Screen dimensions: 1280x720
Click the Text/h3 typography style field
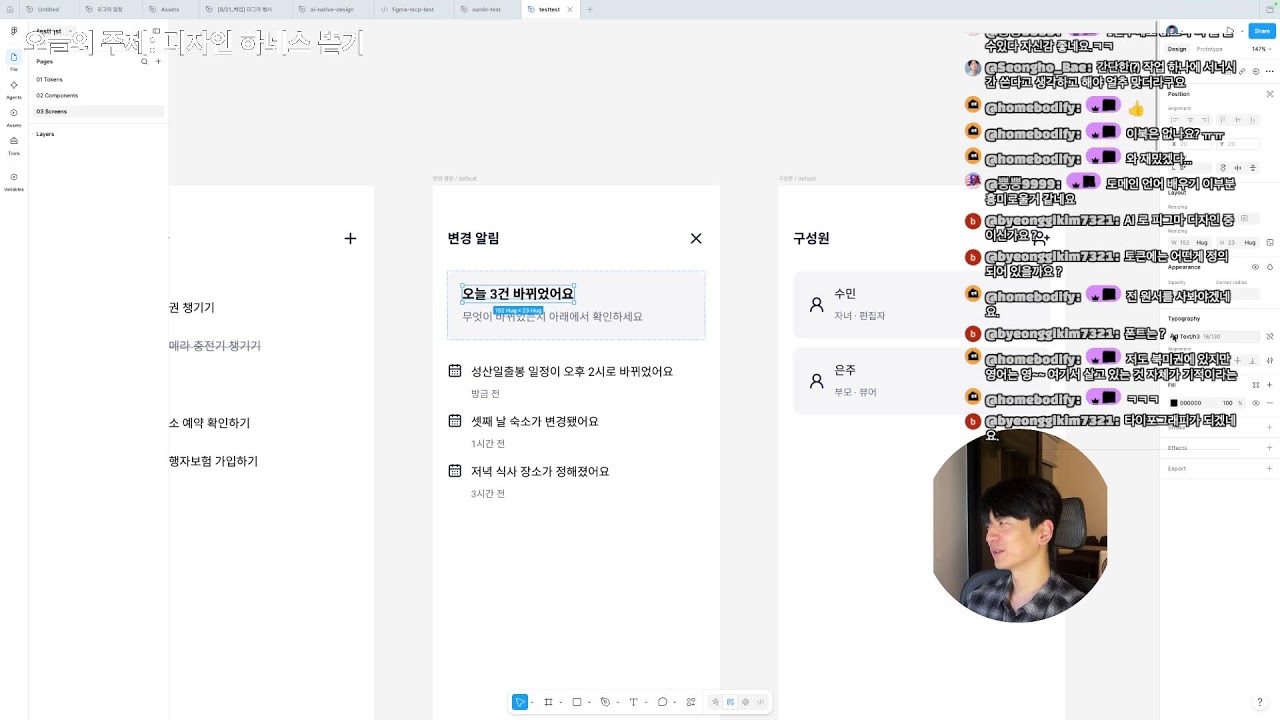1213,336
